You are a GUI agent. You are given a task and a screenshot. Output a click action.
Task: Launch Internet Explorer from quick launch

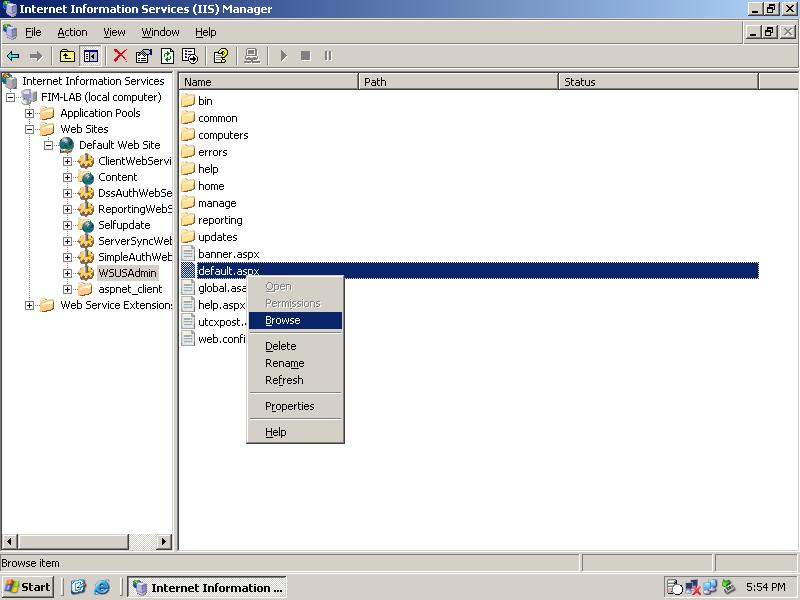(x=102, y=587)
